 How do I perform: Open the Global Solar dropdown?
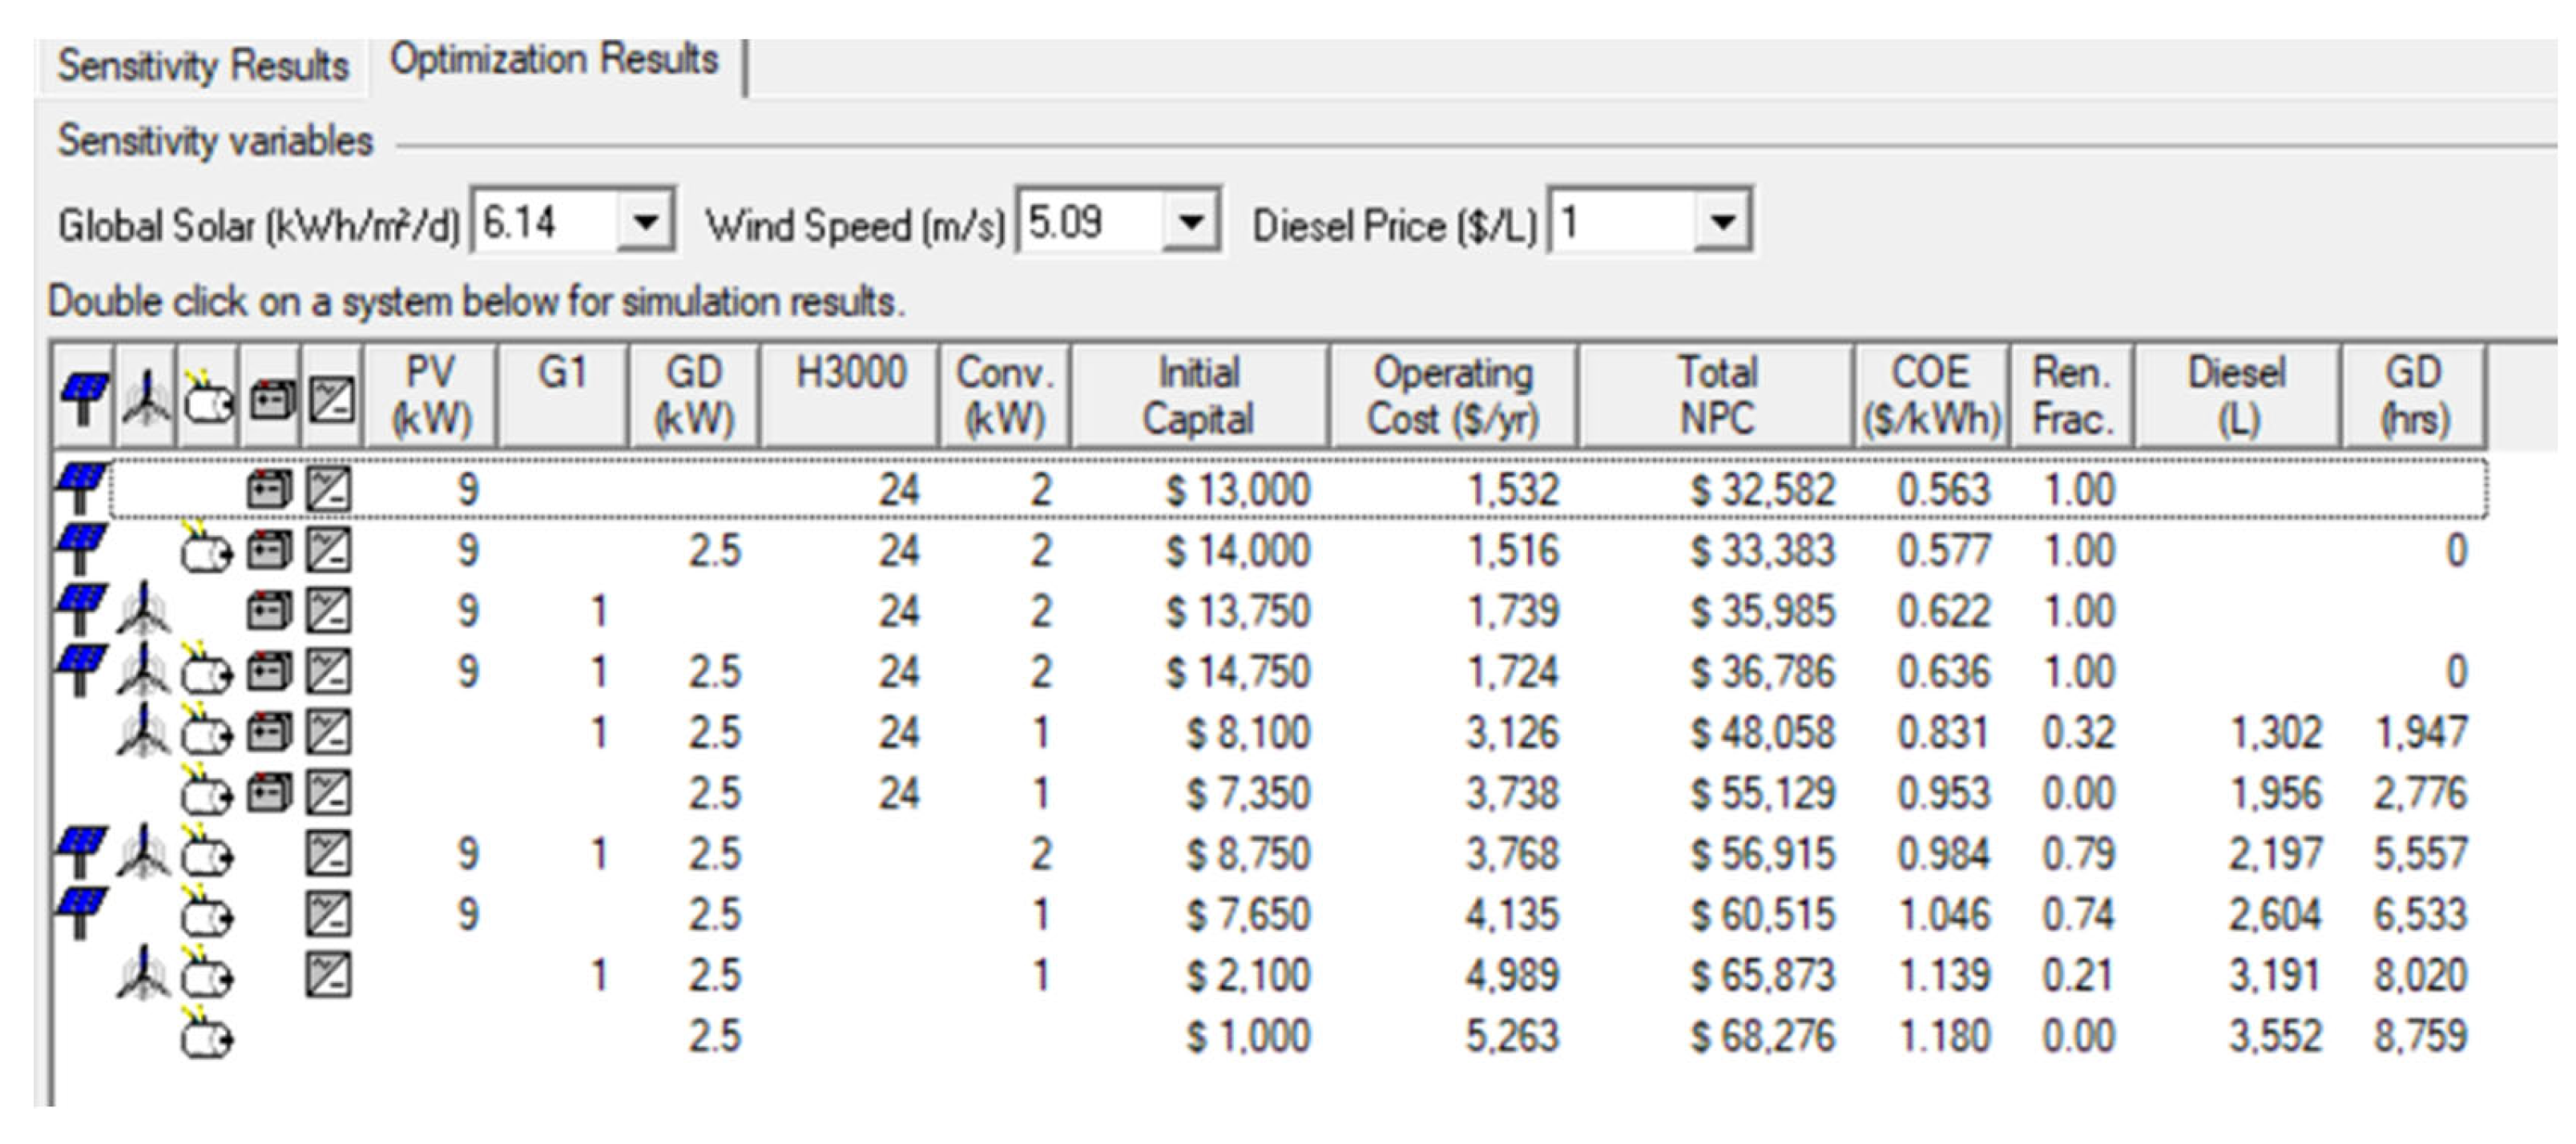pos(645,221)
